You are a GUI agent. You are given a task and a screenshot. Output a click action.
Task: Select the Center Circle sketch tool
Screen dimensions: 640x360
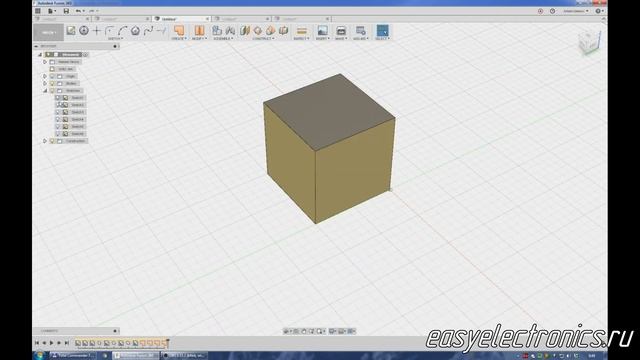click(x=84, y=31)
